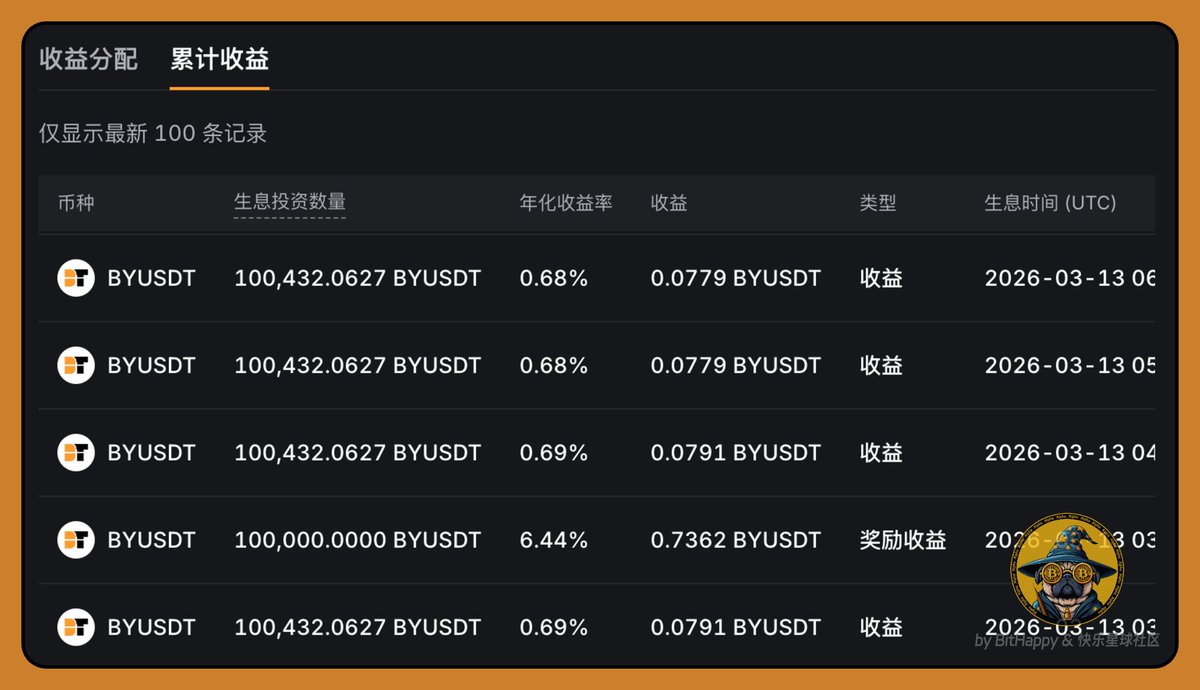Viewport: 1200px width, 690px height.
Task: Click the 生息时间 (UTC) column header
Action: click(1050, 203)
